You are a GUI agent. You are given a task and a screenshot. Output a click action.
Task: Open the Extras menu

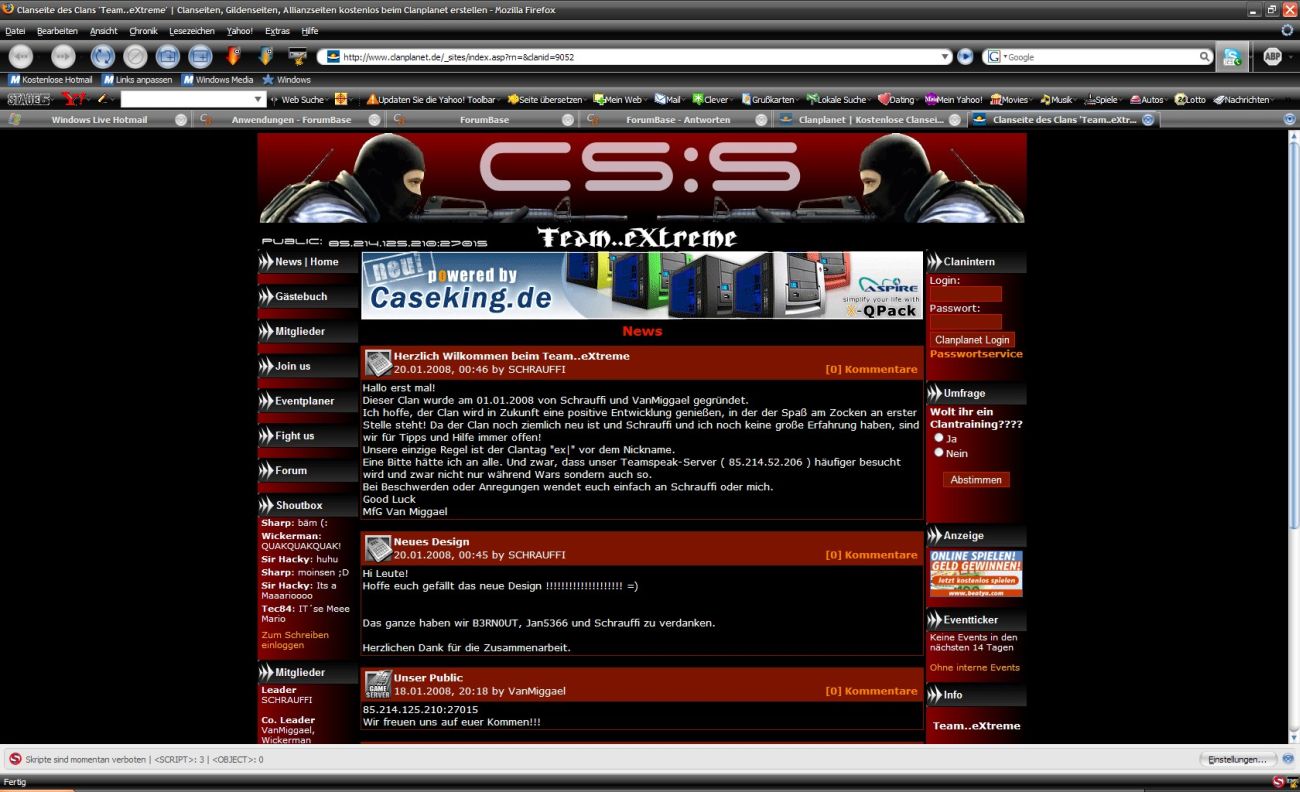coord(277,31)
